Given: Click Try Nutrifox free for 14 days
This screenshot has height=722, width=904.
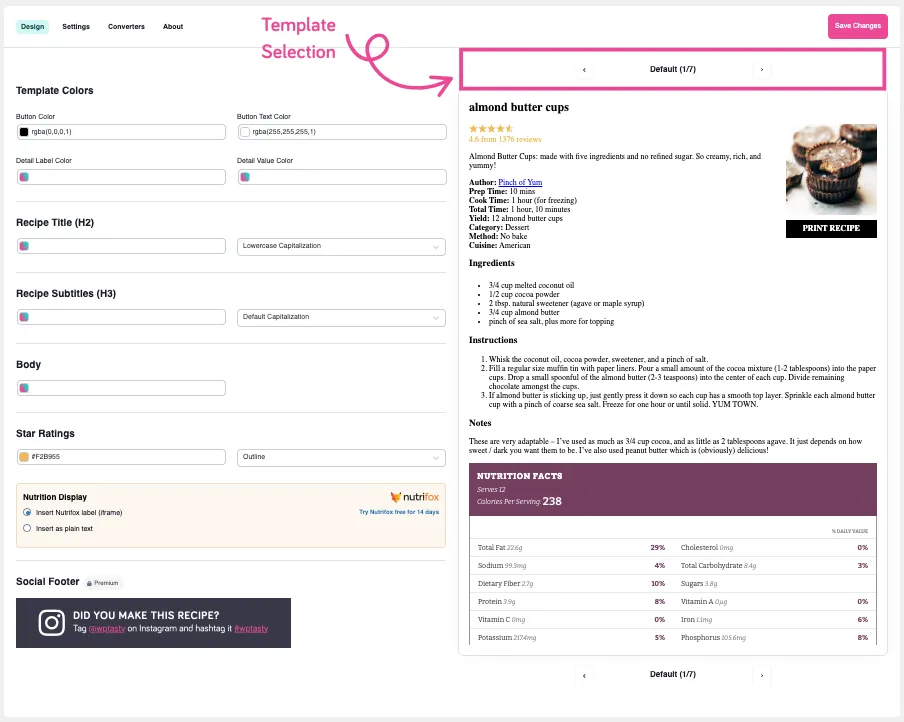Looking at the screenshot, I should [399, 512].
